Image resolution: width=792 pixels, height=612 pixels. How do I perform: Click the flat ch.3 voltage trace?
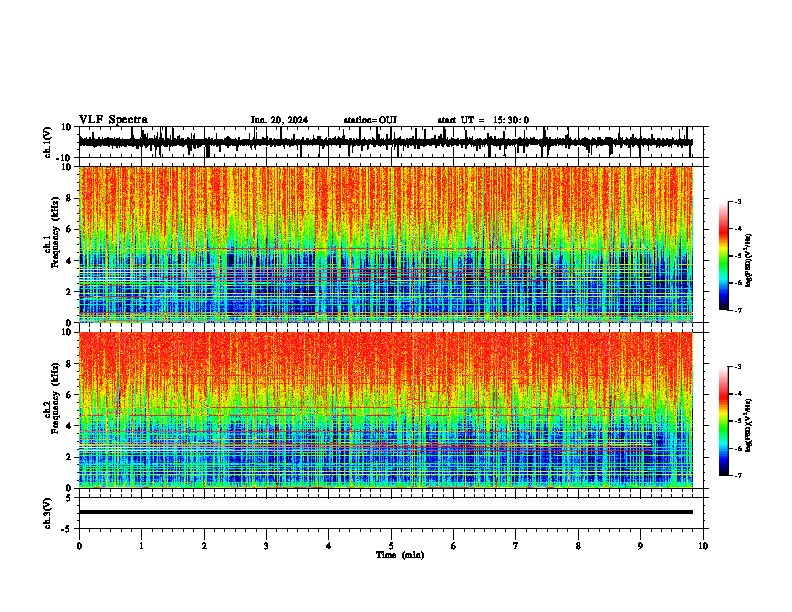point(385,512)
